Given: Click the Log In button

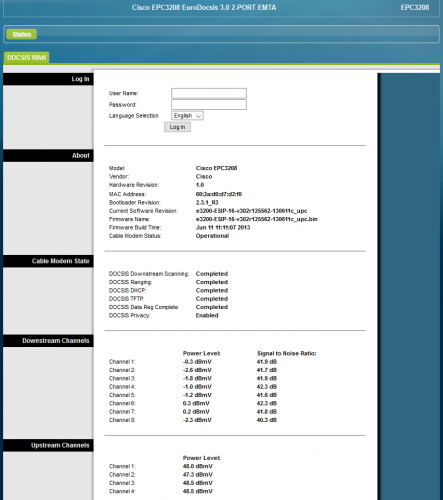Looking at the screenshot, I should coord(177,127).
